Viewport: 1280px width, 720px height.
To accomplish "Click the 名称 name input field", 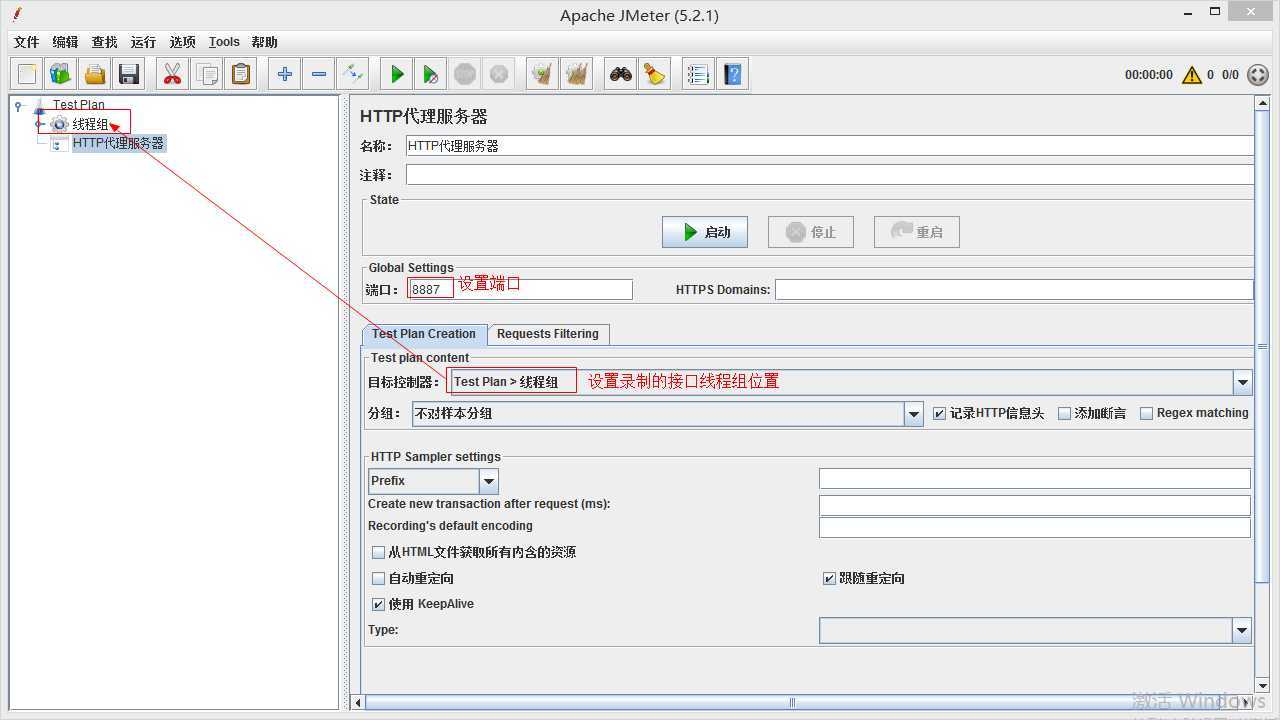I will pyautogui.click(x=830, y=146).
